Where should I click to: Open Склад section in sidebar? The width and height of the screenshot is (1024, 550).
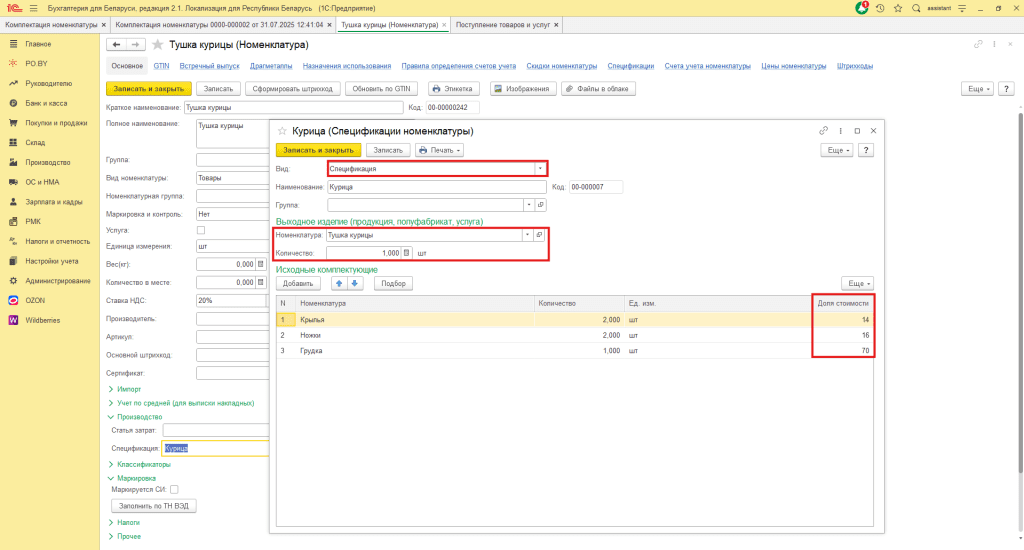(35, 142)
